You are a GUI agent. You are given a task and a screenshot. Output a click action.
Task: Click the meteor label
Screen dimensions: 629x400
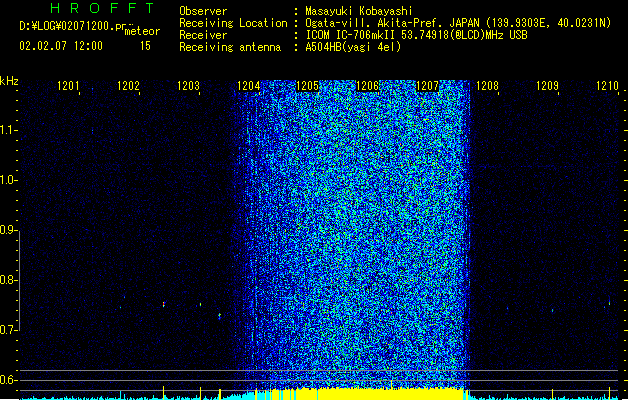tap(142, 31)
